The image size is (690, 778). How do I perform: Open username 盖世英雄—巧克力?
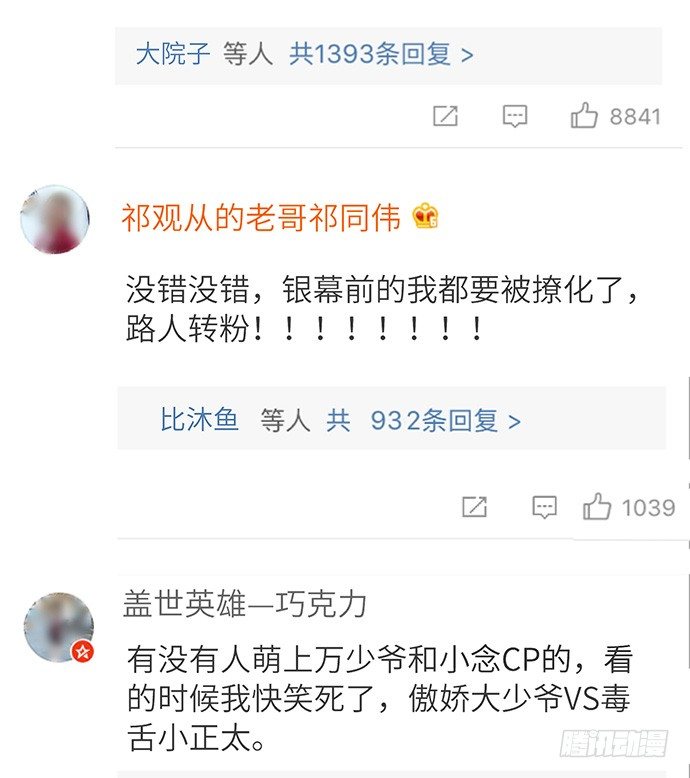245,604
